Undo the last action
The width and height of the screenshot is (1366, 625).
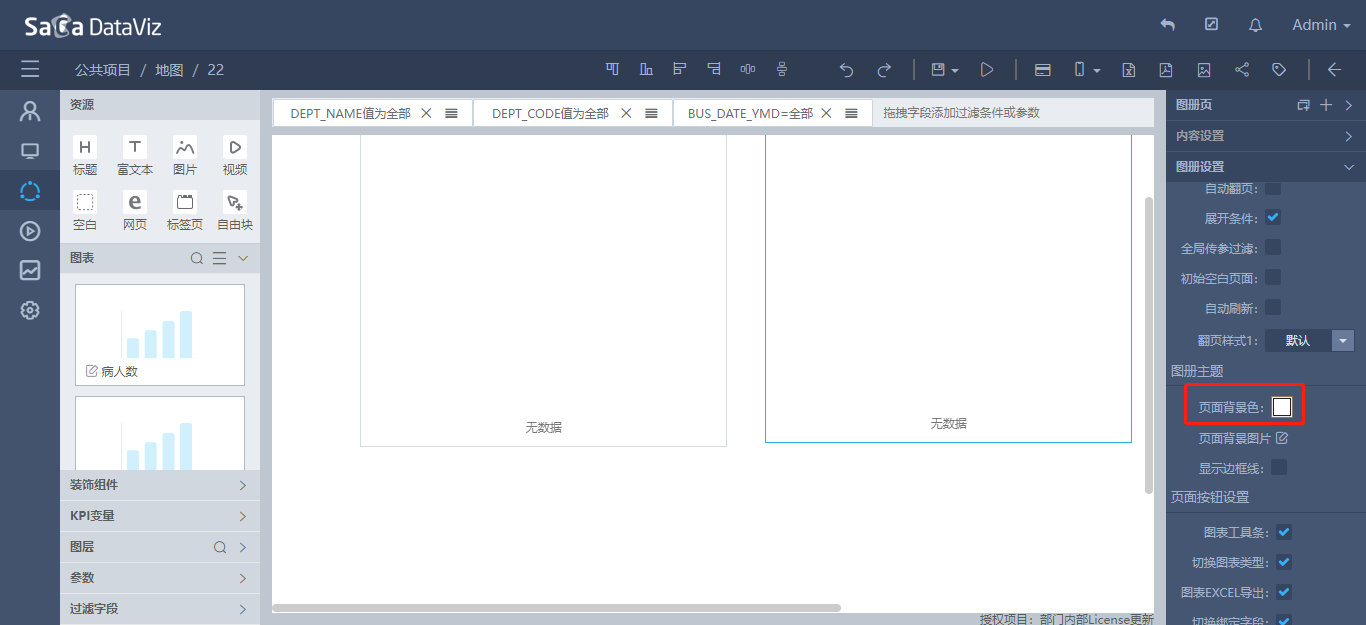coord(846,70)
